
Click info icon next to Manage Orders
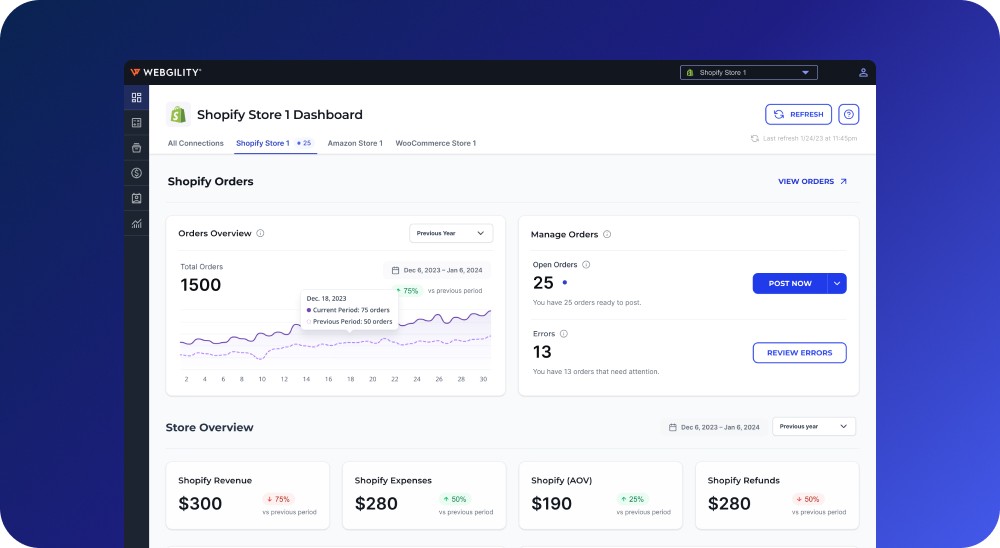click(607, 234)
